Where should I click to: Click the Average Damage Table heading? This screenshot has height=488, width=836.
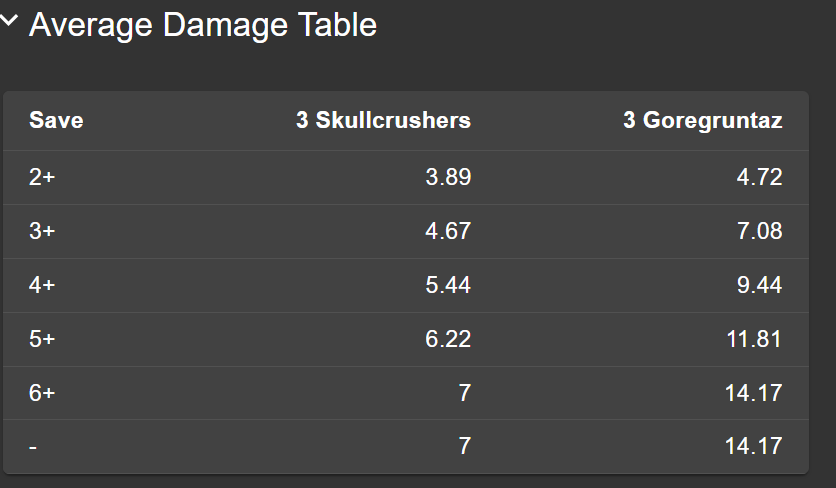202,24
